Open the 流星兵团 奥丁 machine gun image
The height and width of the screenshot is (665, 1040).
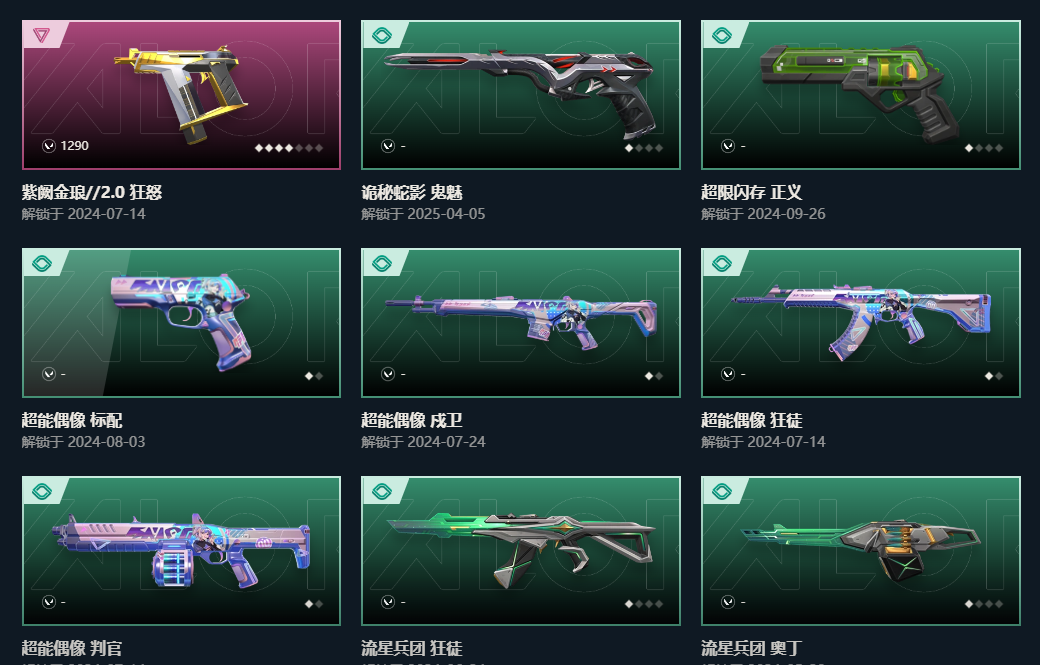(x=861, y=550)
